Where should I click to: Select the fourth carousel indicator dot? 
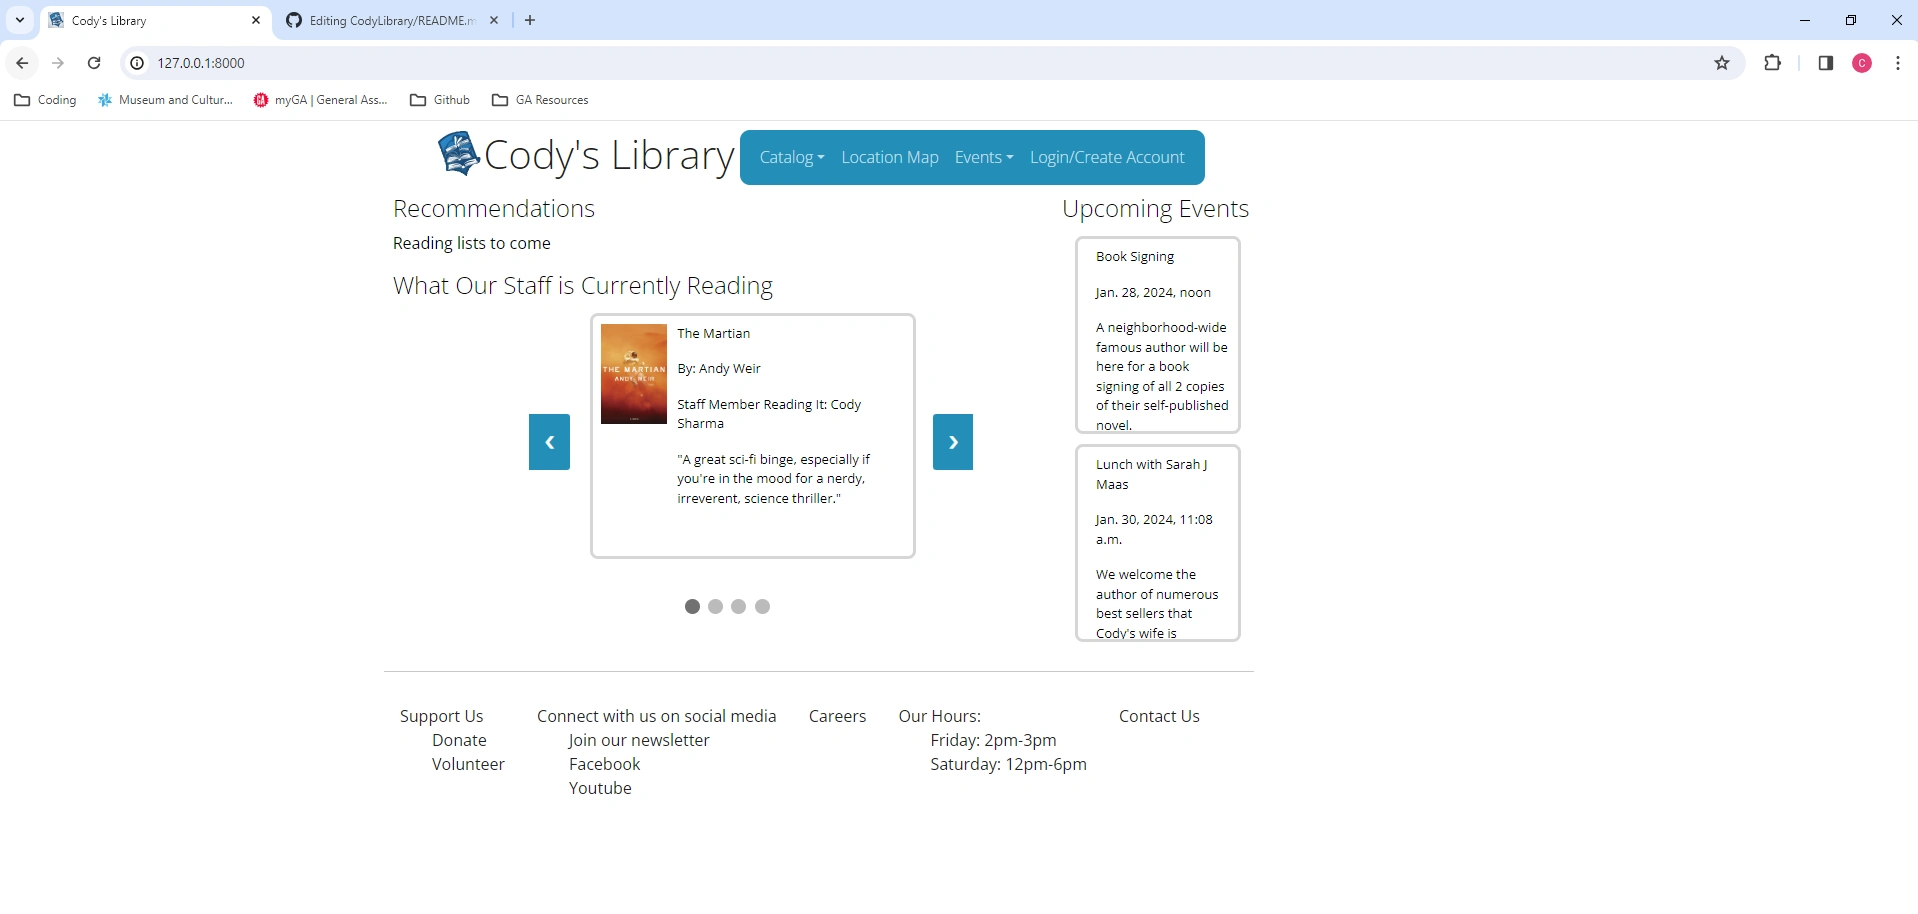[762, 606]
